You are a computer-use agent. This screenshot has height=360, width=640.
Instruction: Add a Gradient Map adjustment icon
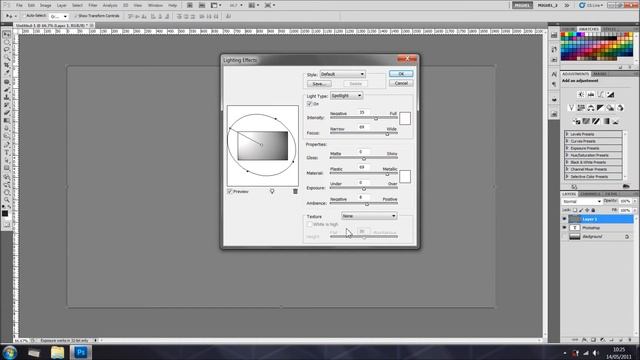[x=606, y=121]
